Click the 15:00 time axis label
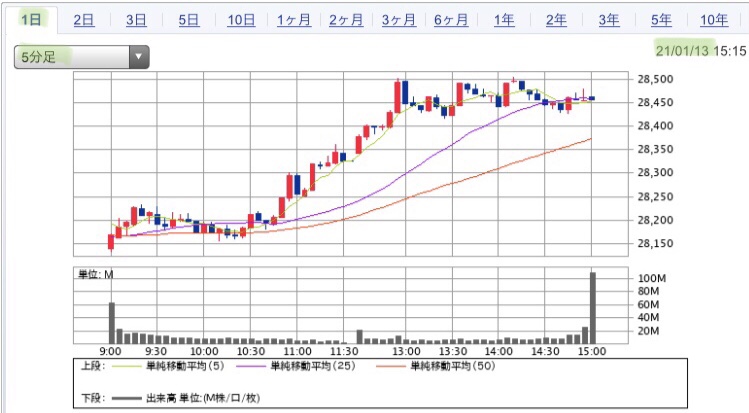The image size is (749, 413). tap(592, 352)
